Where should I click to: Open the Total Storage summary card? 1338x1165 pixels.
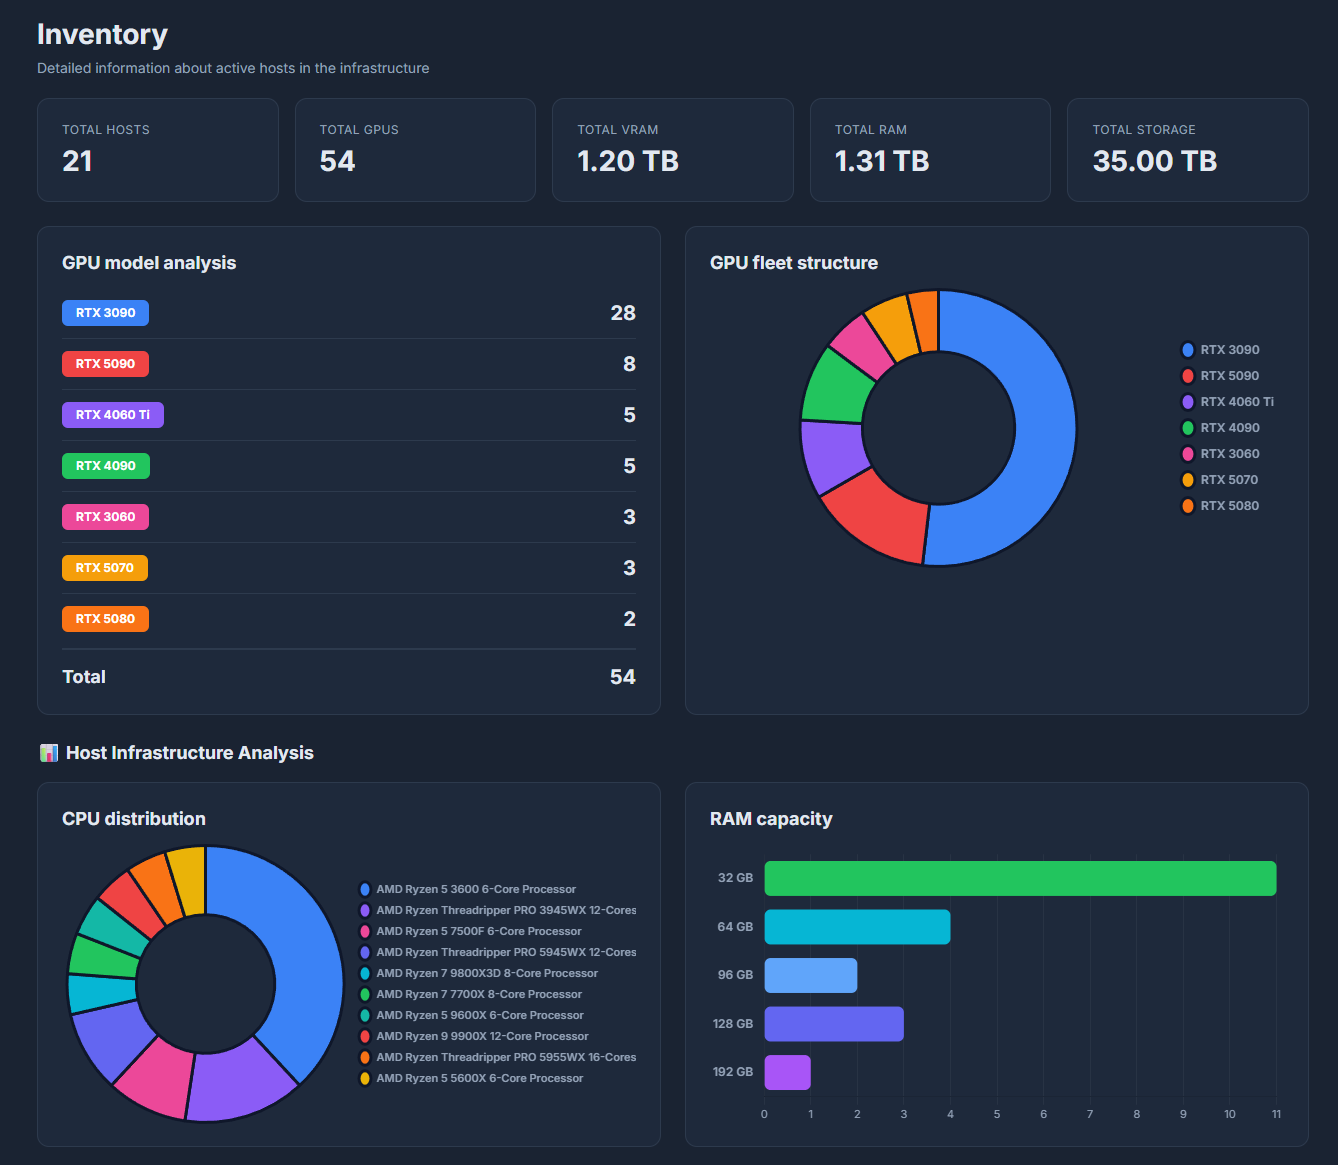pos(1187,150)
